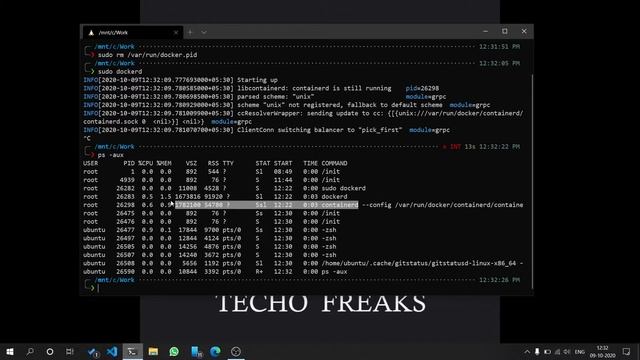Click the red 'INT' status indicator
The width and height of the screenshot is (640, 360).
456,147
